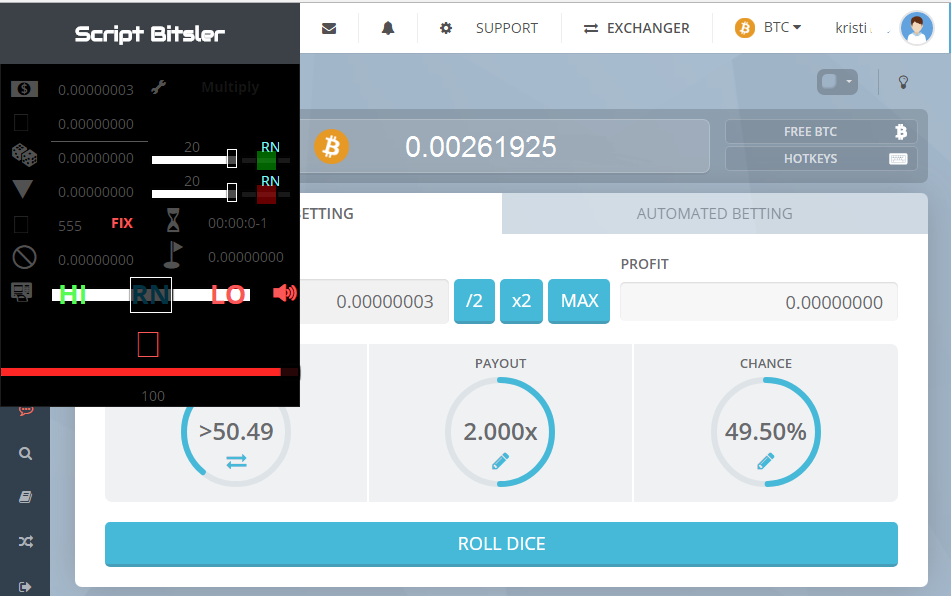Viewport: 951px width, 596px height.
Task: Open the SUPPORT page
Action: [x=506, y=28]
